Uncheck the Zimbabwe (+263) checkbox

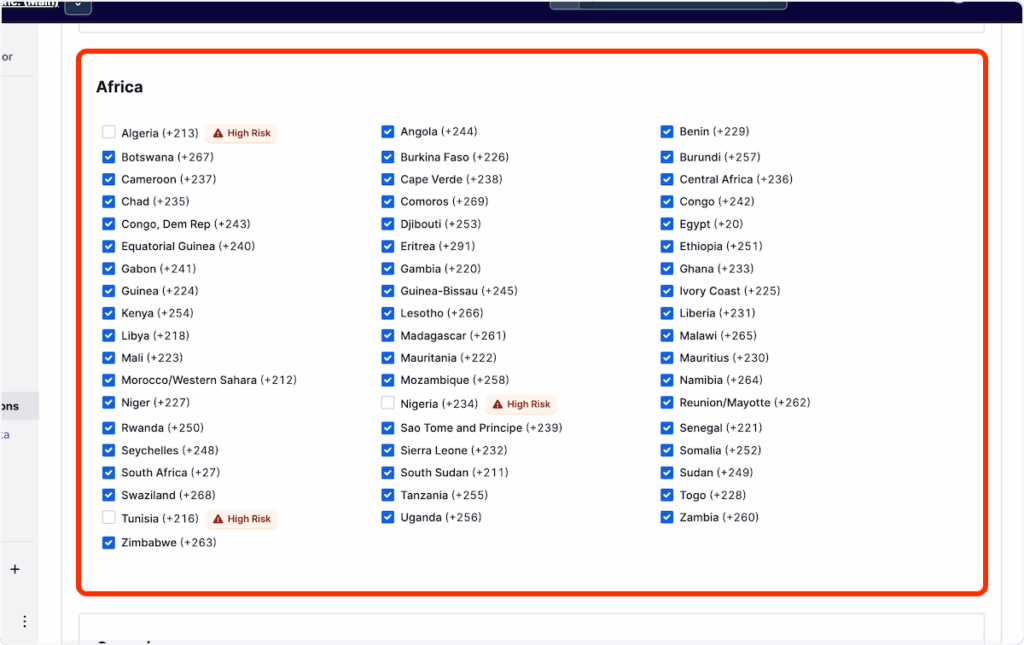[x=108, y=542]
